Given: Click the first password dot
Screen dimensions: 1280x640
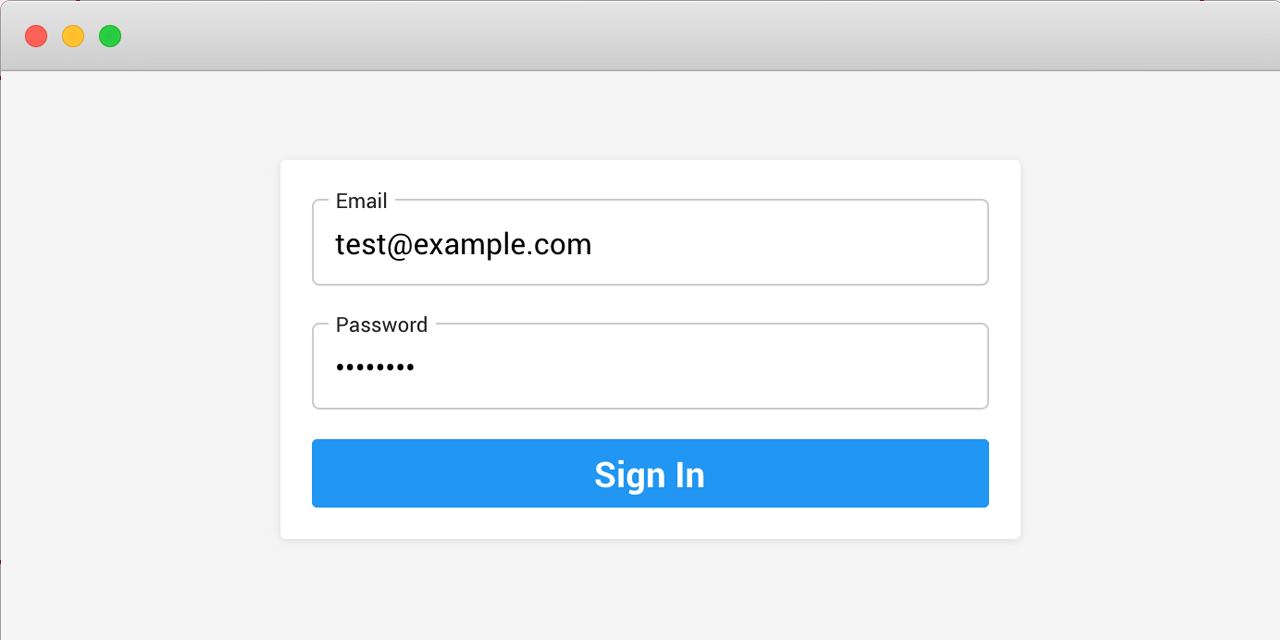Looking at the screenshot, I should pos(340,368).
